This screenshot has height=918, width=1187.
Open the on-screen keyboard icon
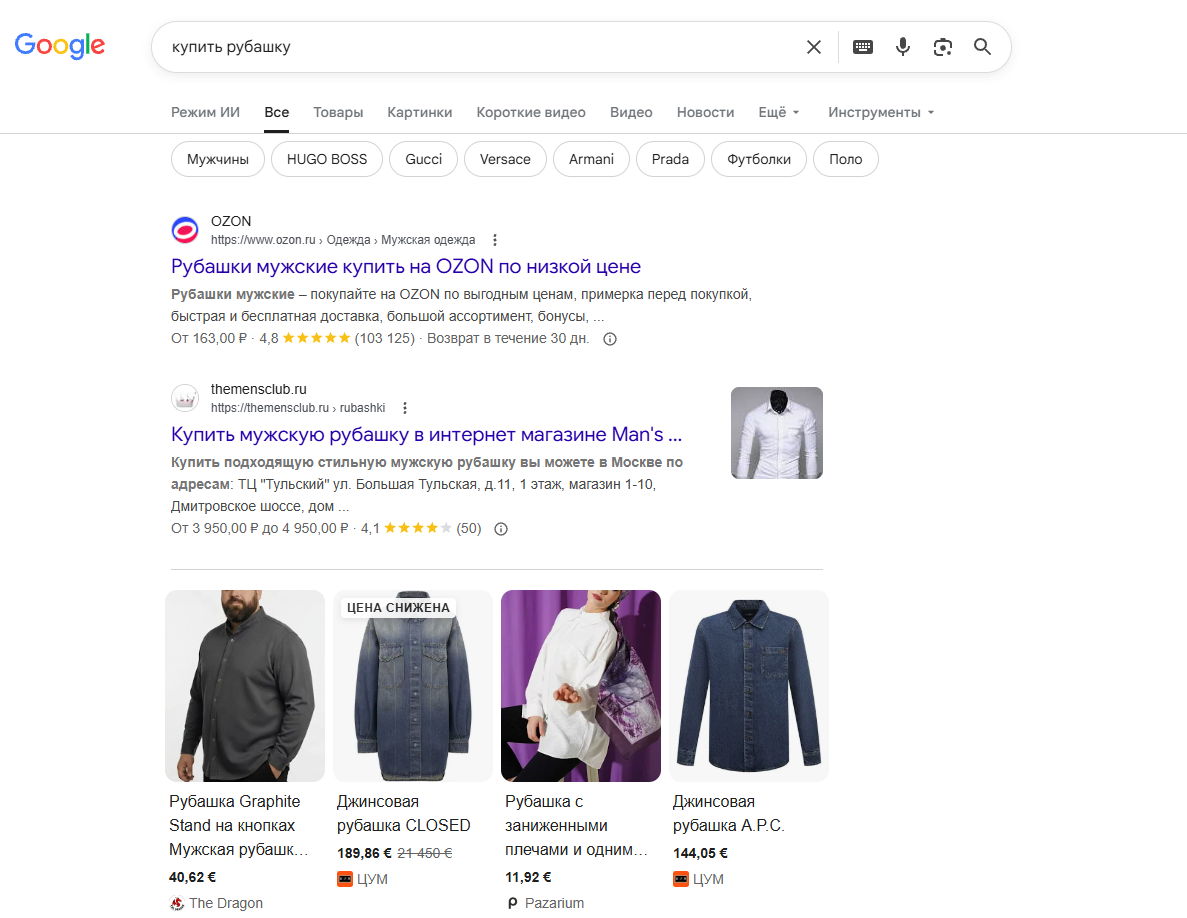click(863, 47)
